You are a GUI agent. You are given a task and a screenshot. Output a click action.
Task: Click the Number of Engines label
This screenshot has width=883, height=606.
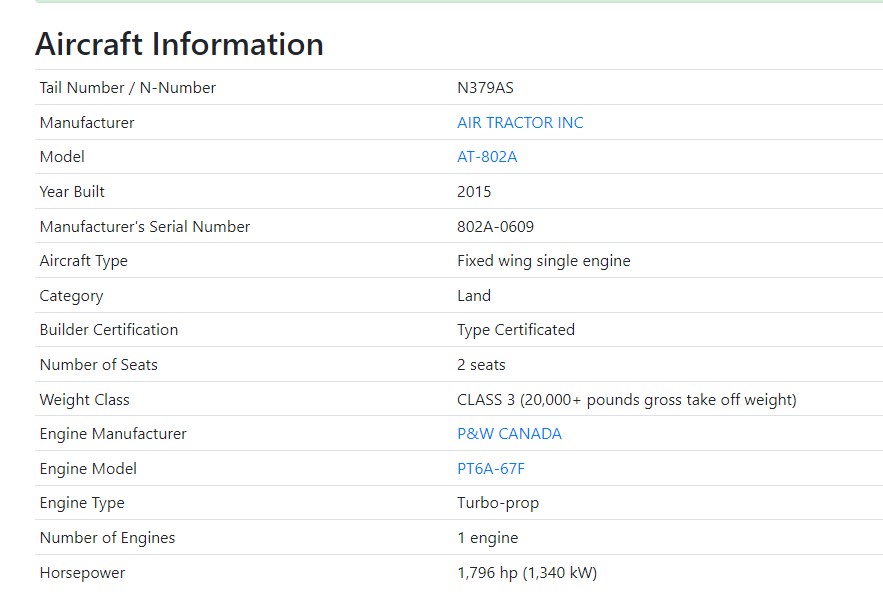click(x=107, y=538)
